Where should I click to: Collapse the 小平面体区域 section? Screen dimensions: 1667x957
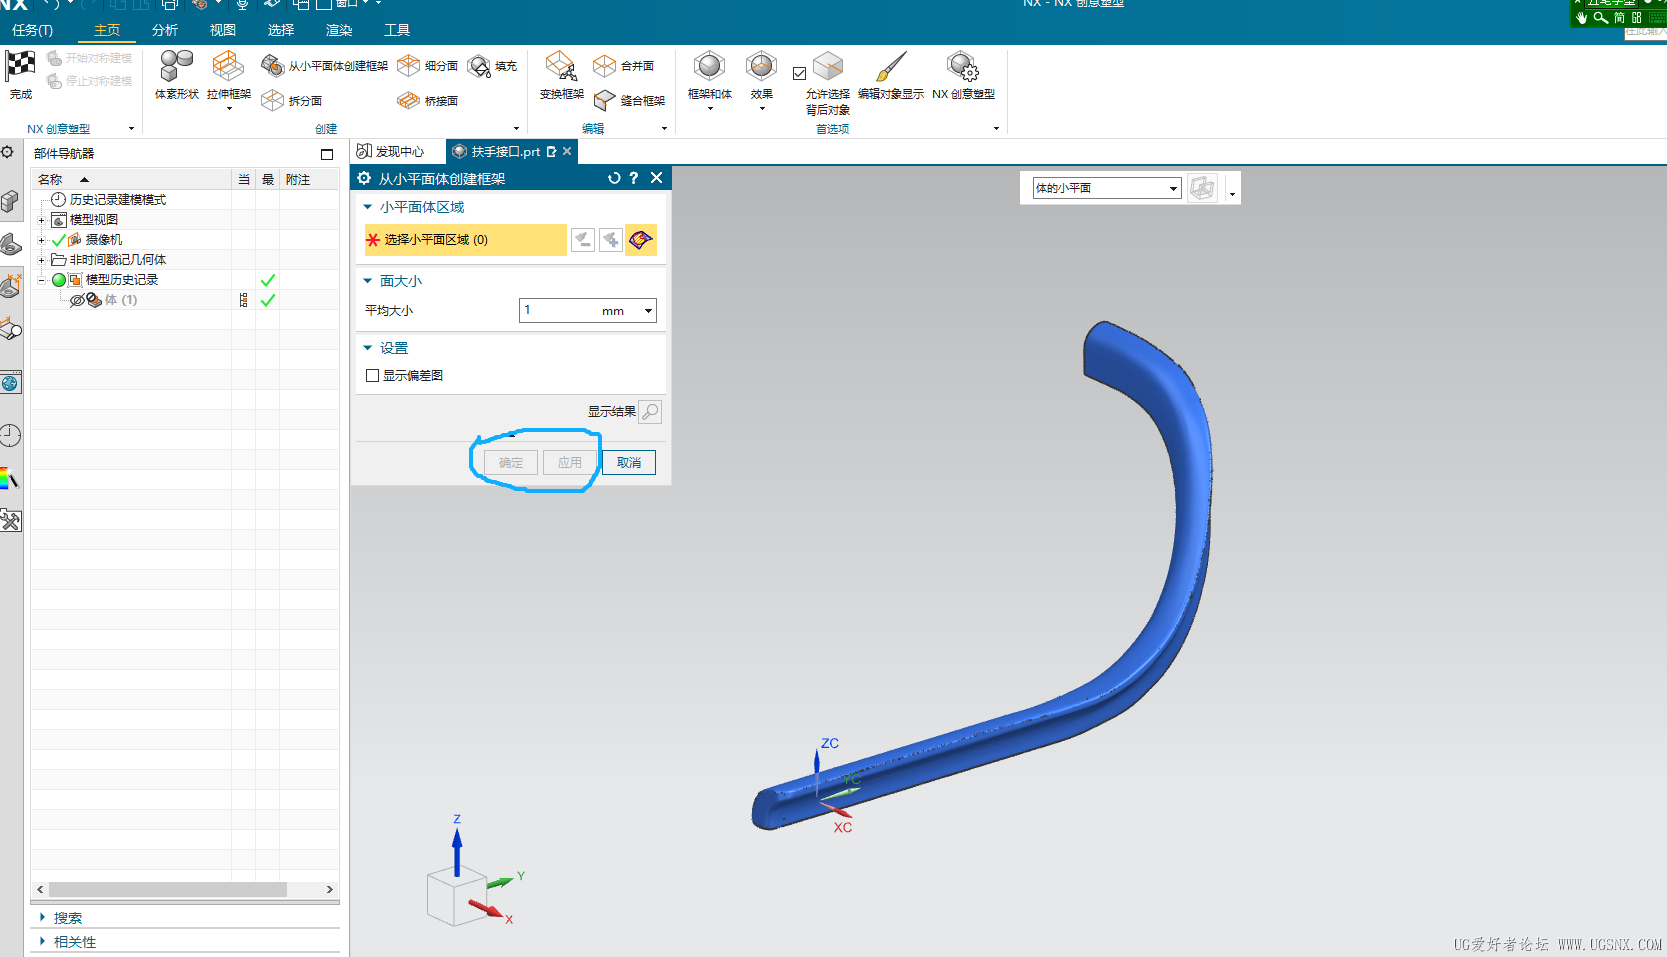click(368, 207)
